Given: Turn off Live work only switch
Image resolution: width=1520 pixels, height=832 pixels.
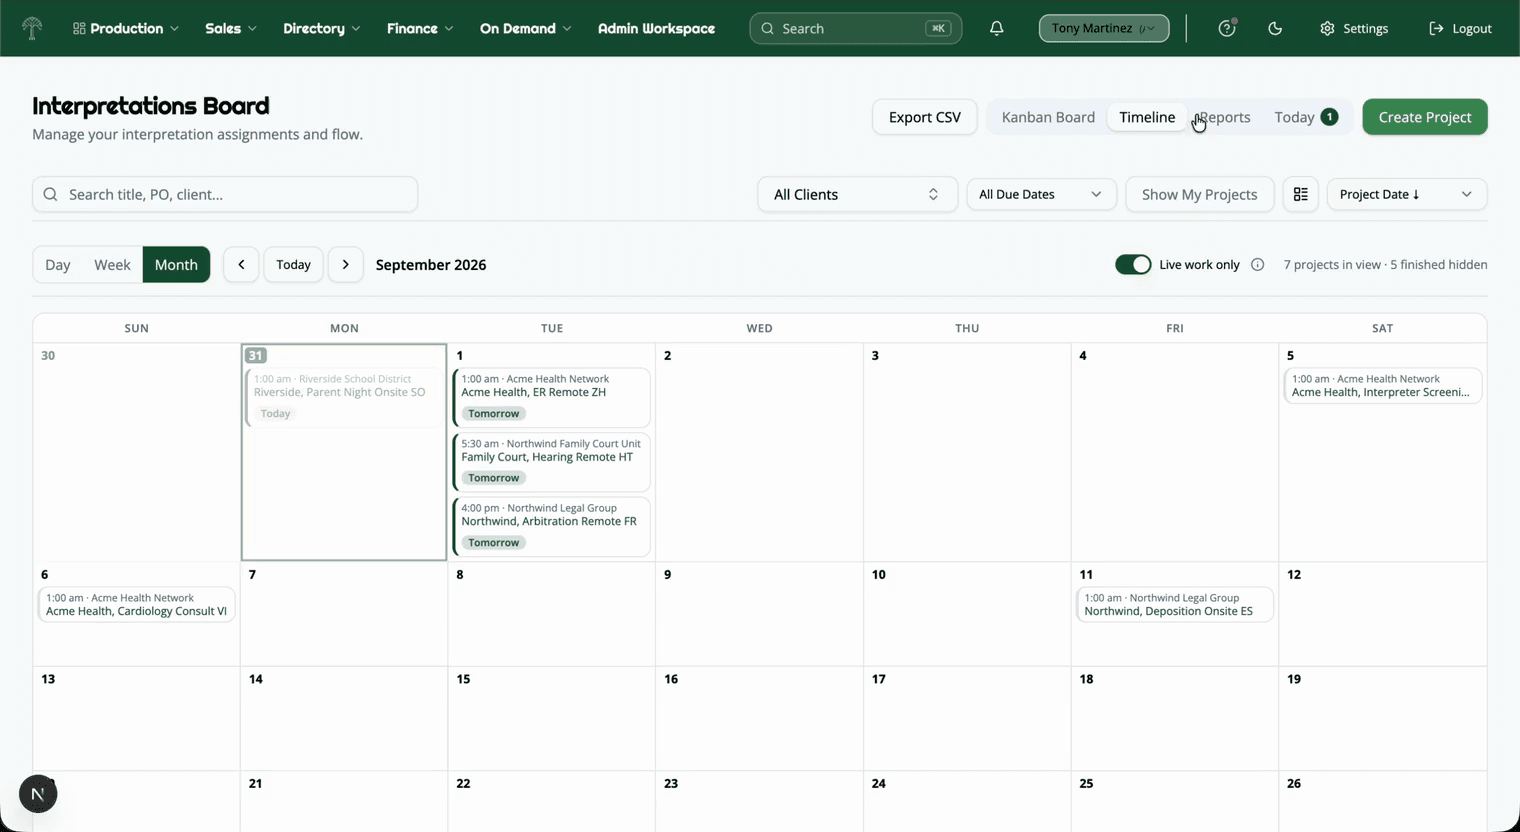Looking at the screenshot, I should click(1133, 265).
